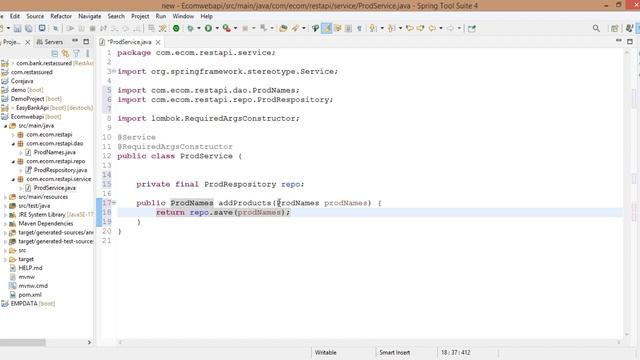Open the Source menu
Image resolution: width=640 pixels, height=360 pixels.
click(35, 16)
